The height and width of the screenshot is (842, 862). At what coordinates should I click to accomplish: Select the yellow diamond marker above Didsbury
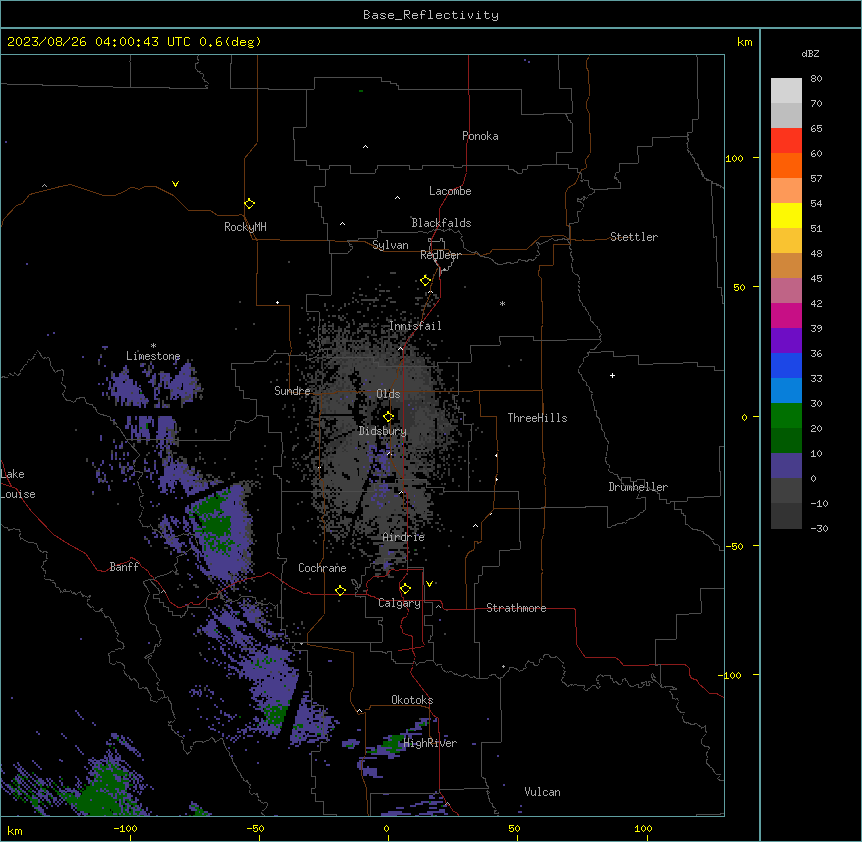coord(388,416)
